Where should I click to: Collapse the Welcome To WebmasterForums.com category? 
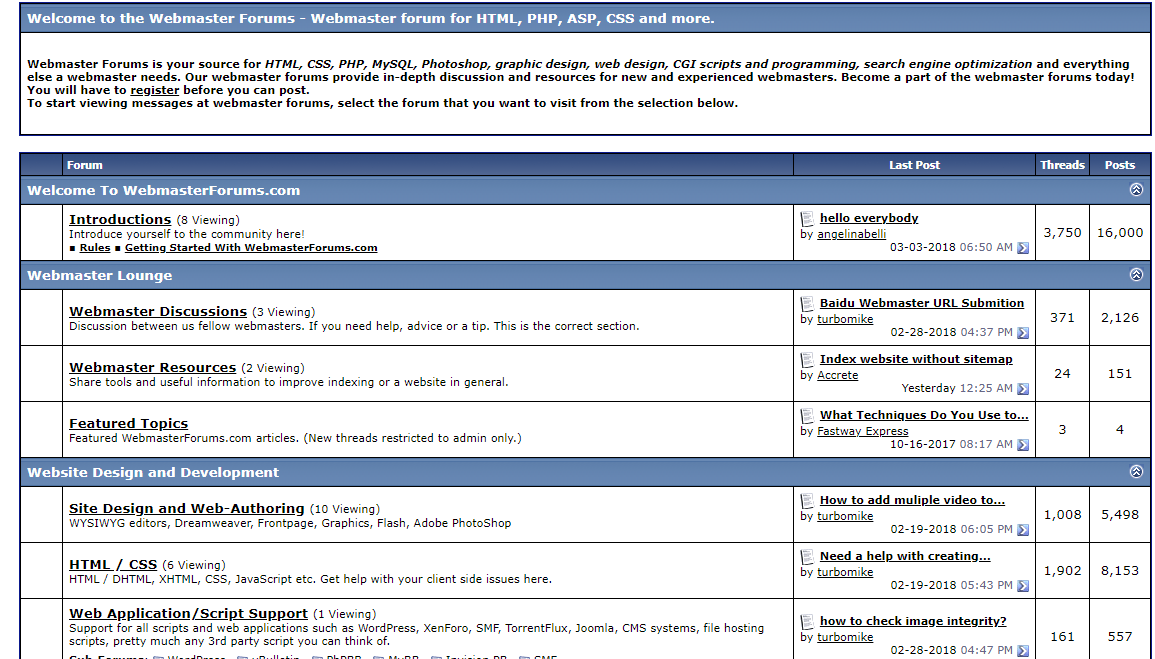[x=1135, y=190]
